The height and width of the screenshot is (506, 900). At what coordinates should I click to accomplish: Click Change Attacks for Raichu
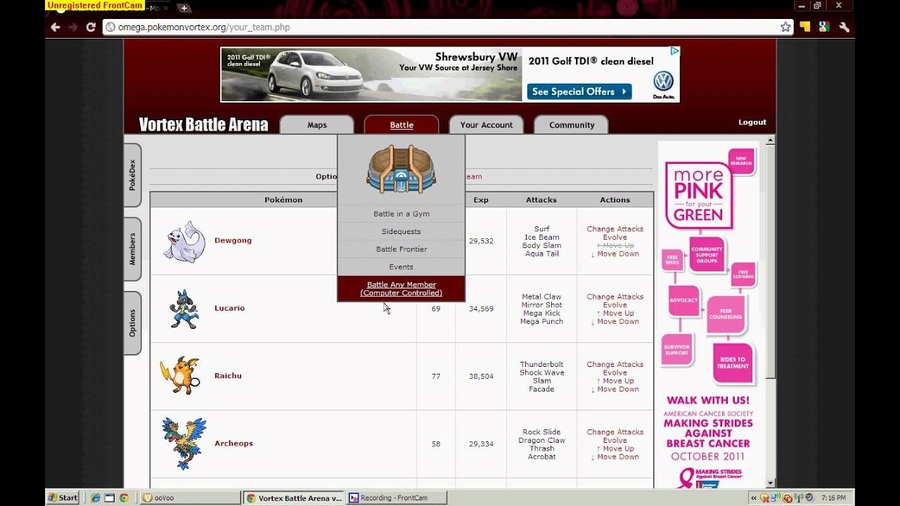(615, 365)
